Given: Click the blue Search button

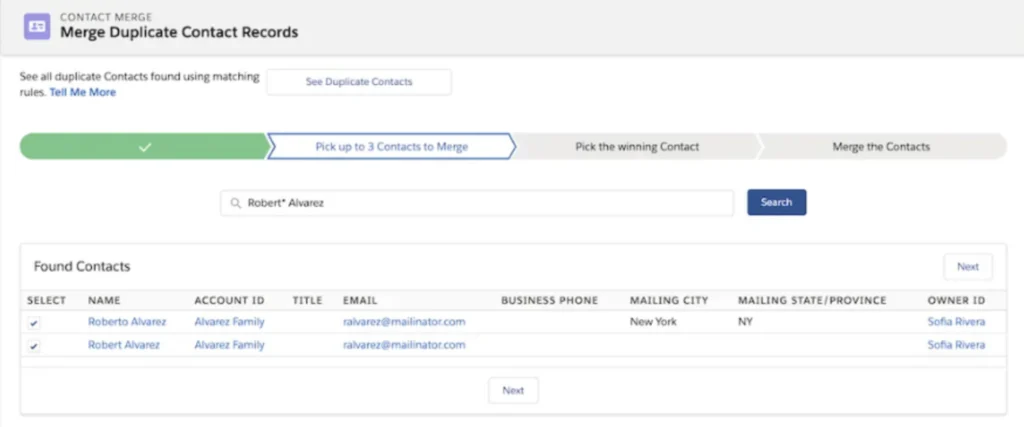Looking at the screenshot, I should 776,202.
